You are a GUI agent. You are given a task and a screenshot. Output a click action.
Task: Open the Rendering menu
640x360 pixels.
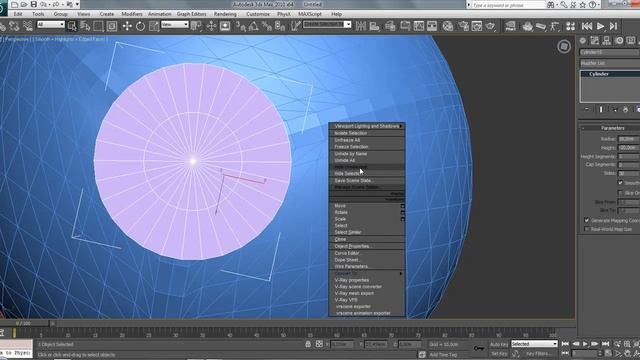225,14
